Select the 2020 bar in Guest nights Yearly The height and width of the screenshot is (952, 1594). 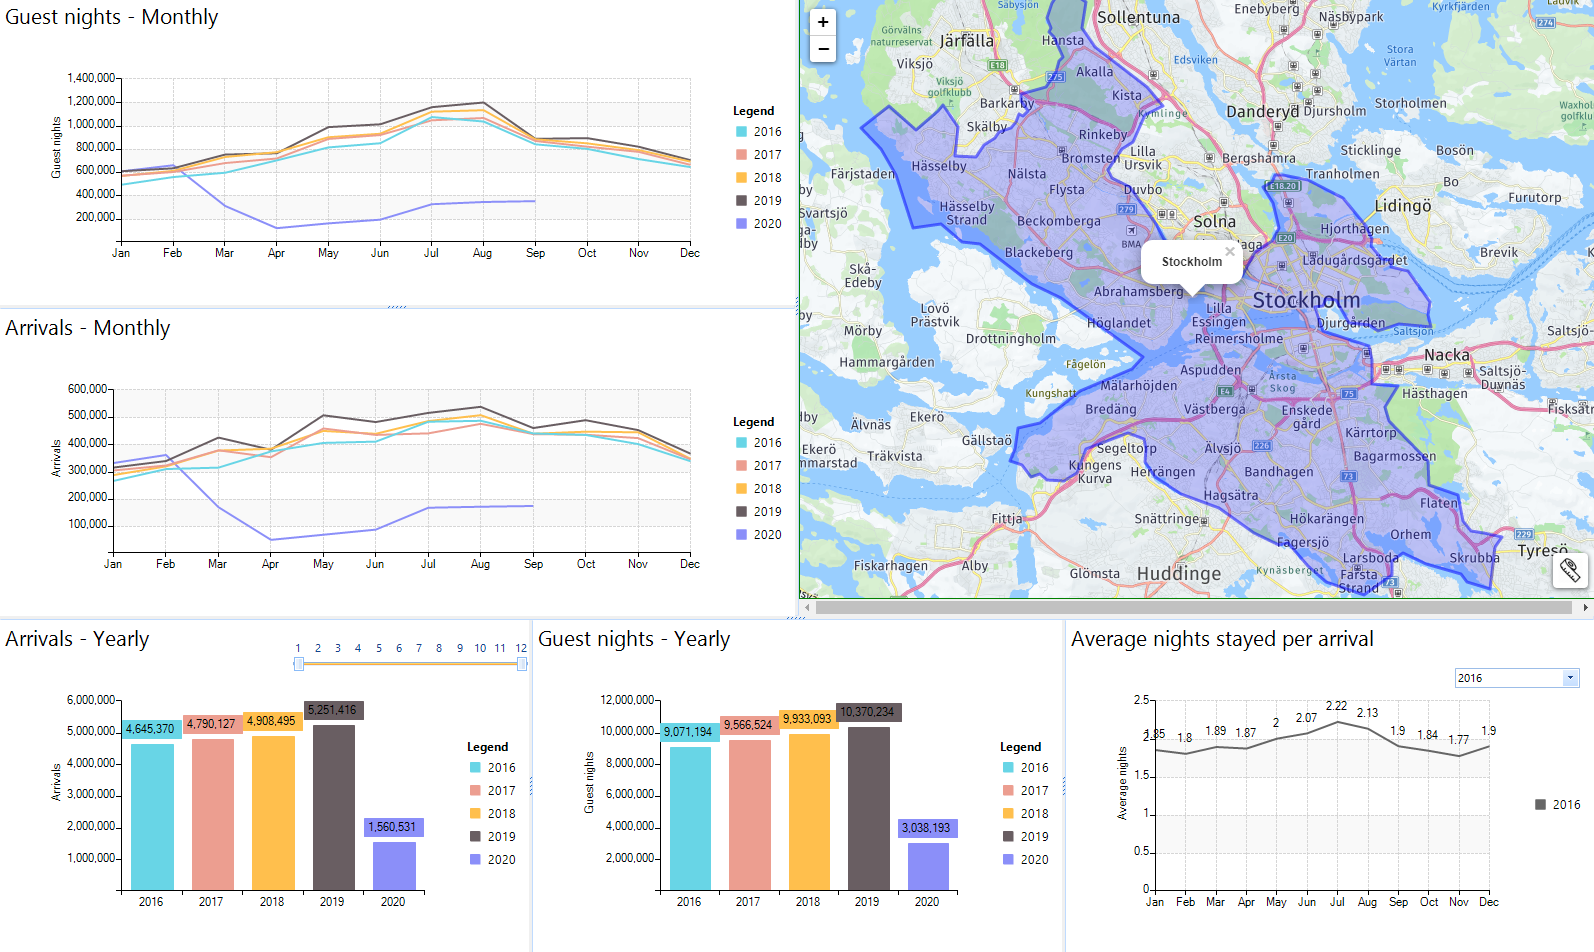tap(928, 866)
